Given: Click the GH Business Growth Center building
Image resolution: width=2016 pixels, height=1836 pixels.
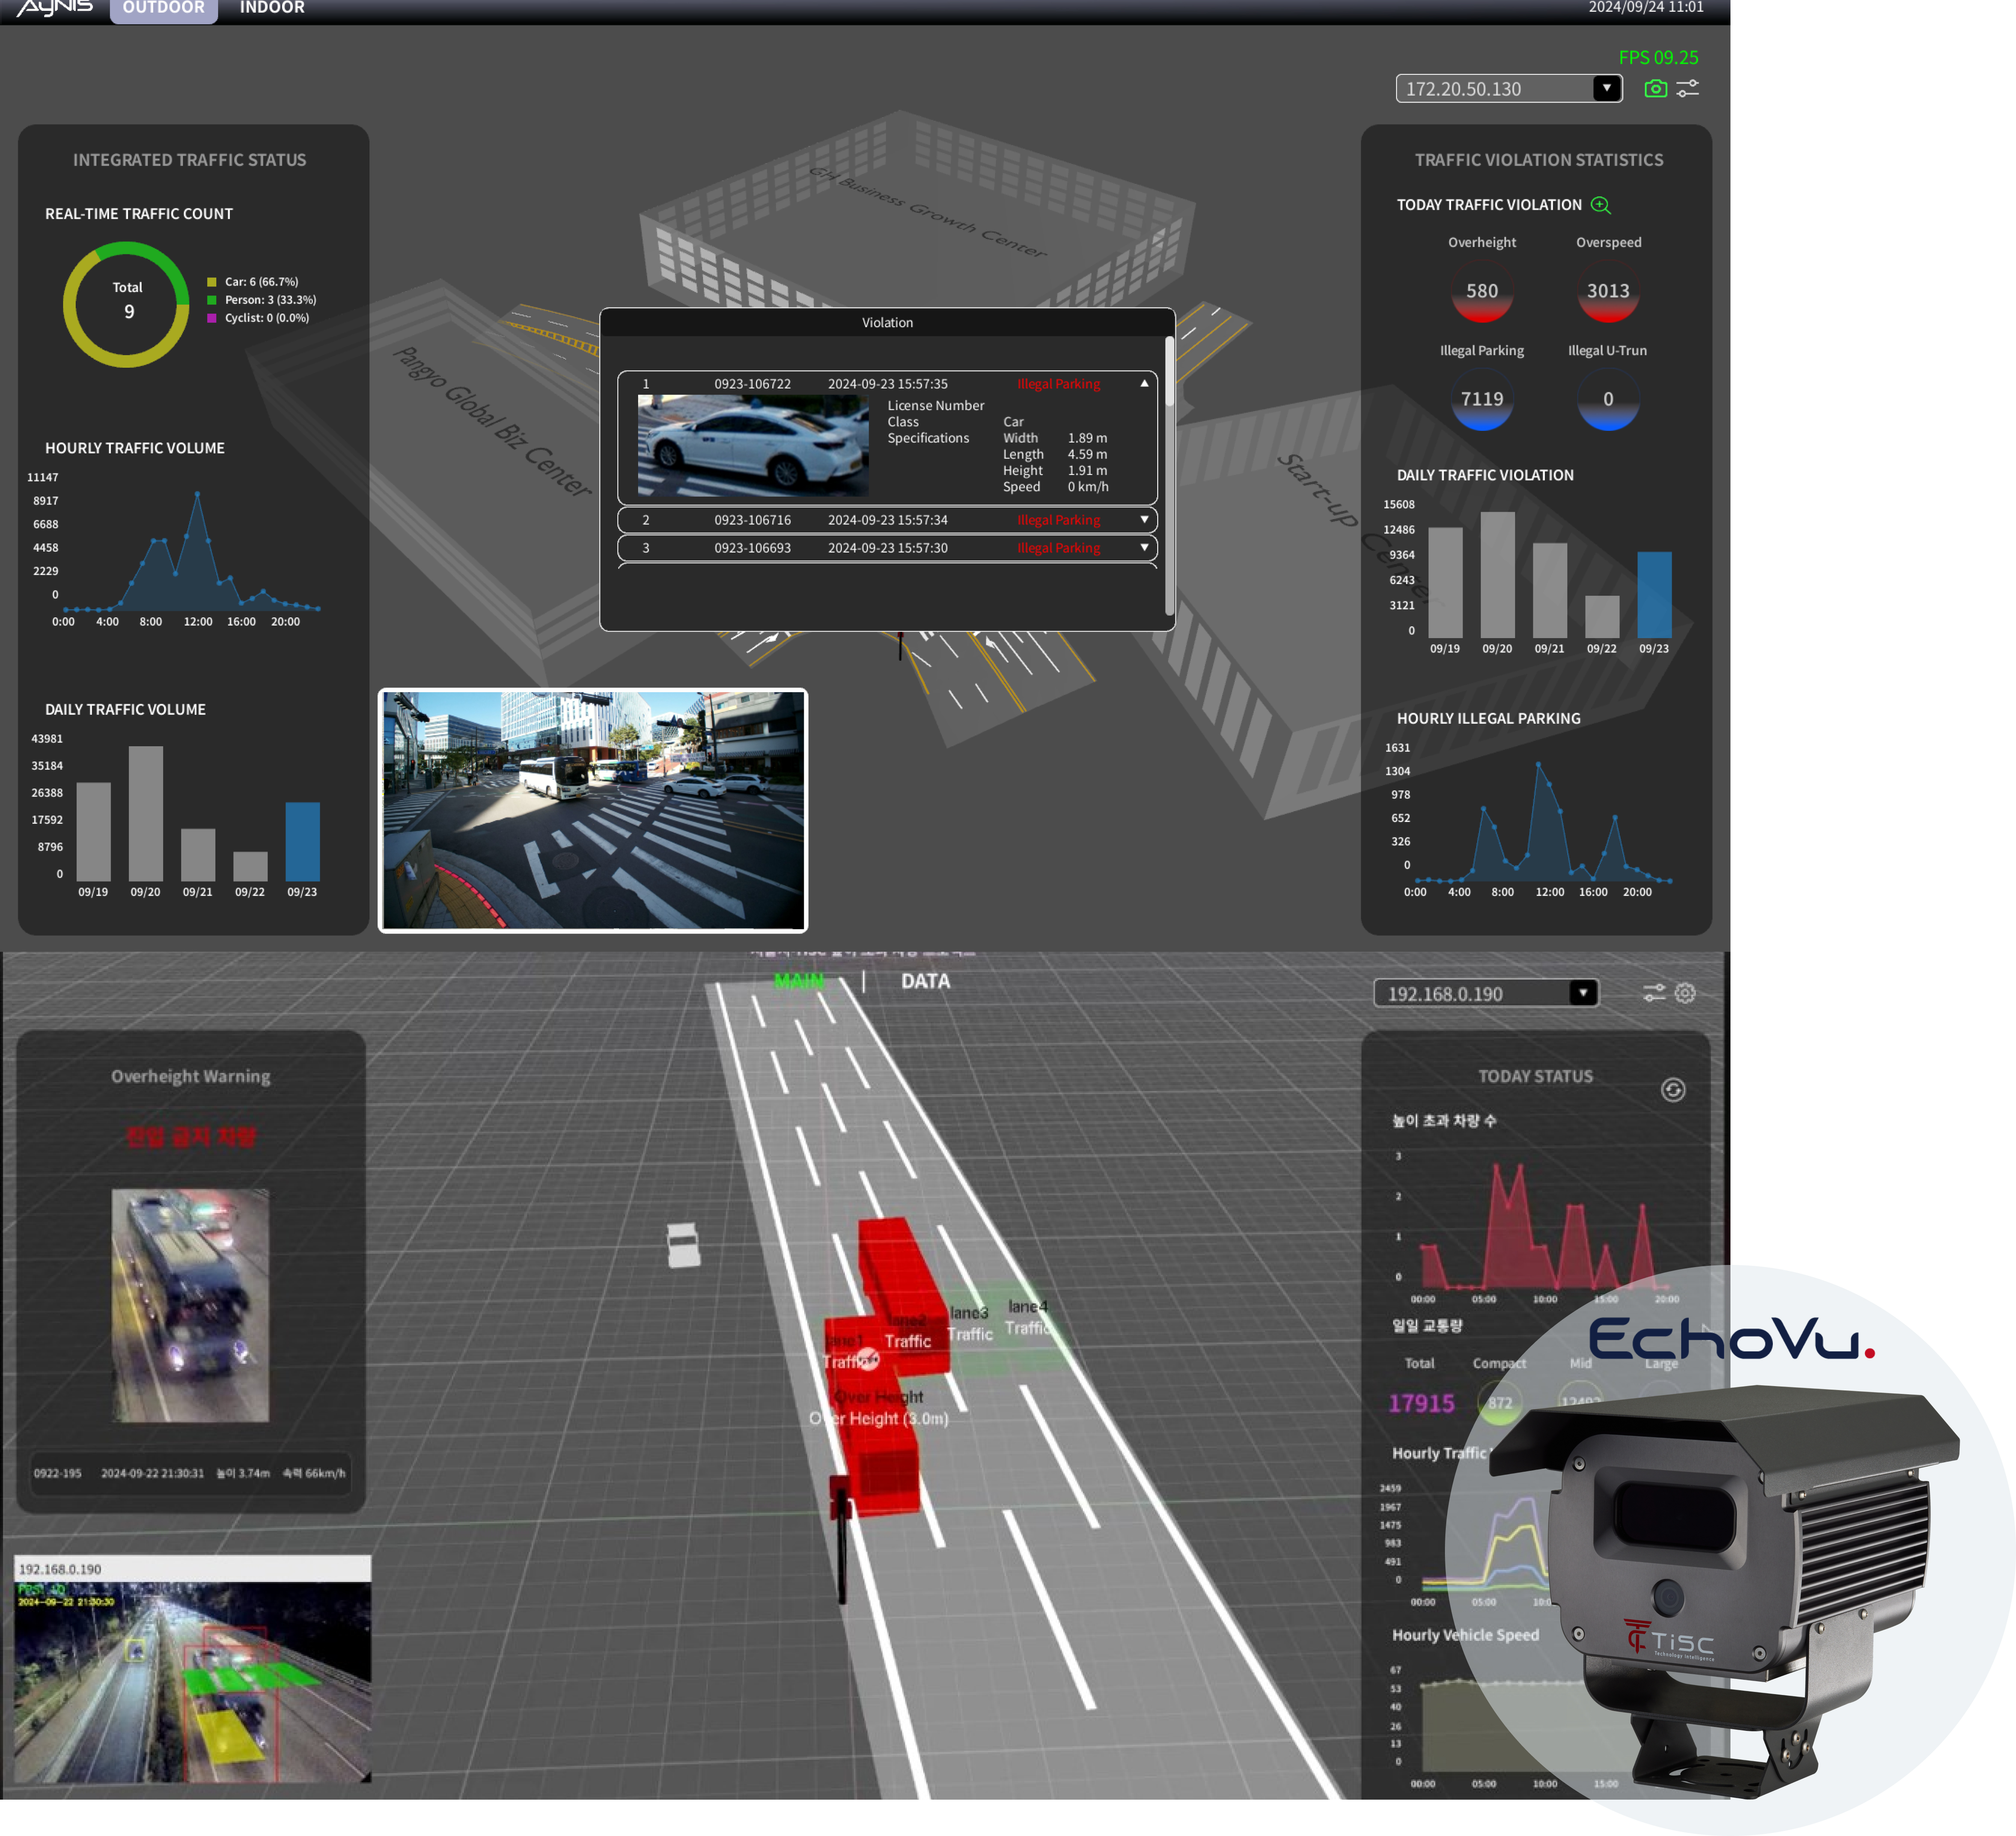Looking at the screenshot, I should pyautogui.click(x=918, y=212).
